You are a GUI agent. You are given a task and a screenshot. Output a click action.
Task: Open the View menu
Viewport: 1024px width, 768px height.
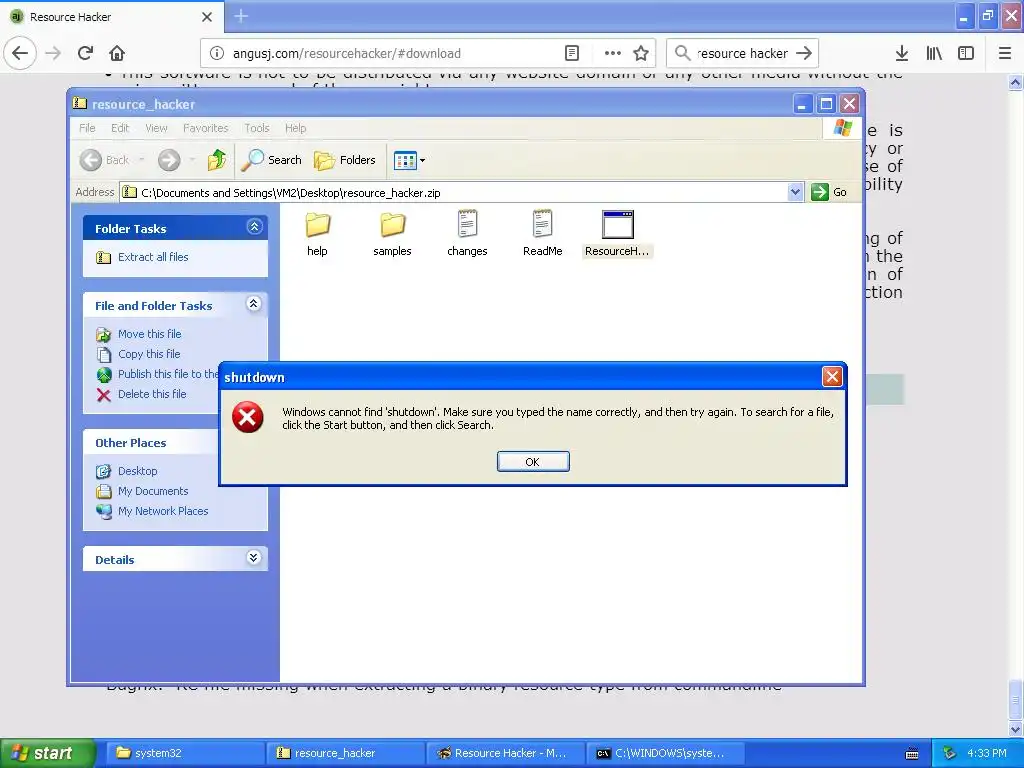156,128
